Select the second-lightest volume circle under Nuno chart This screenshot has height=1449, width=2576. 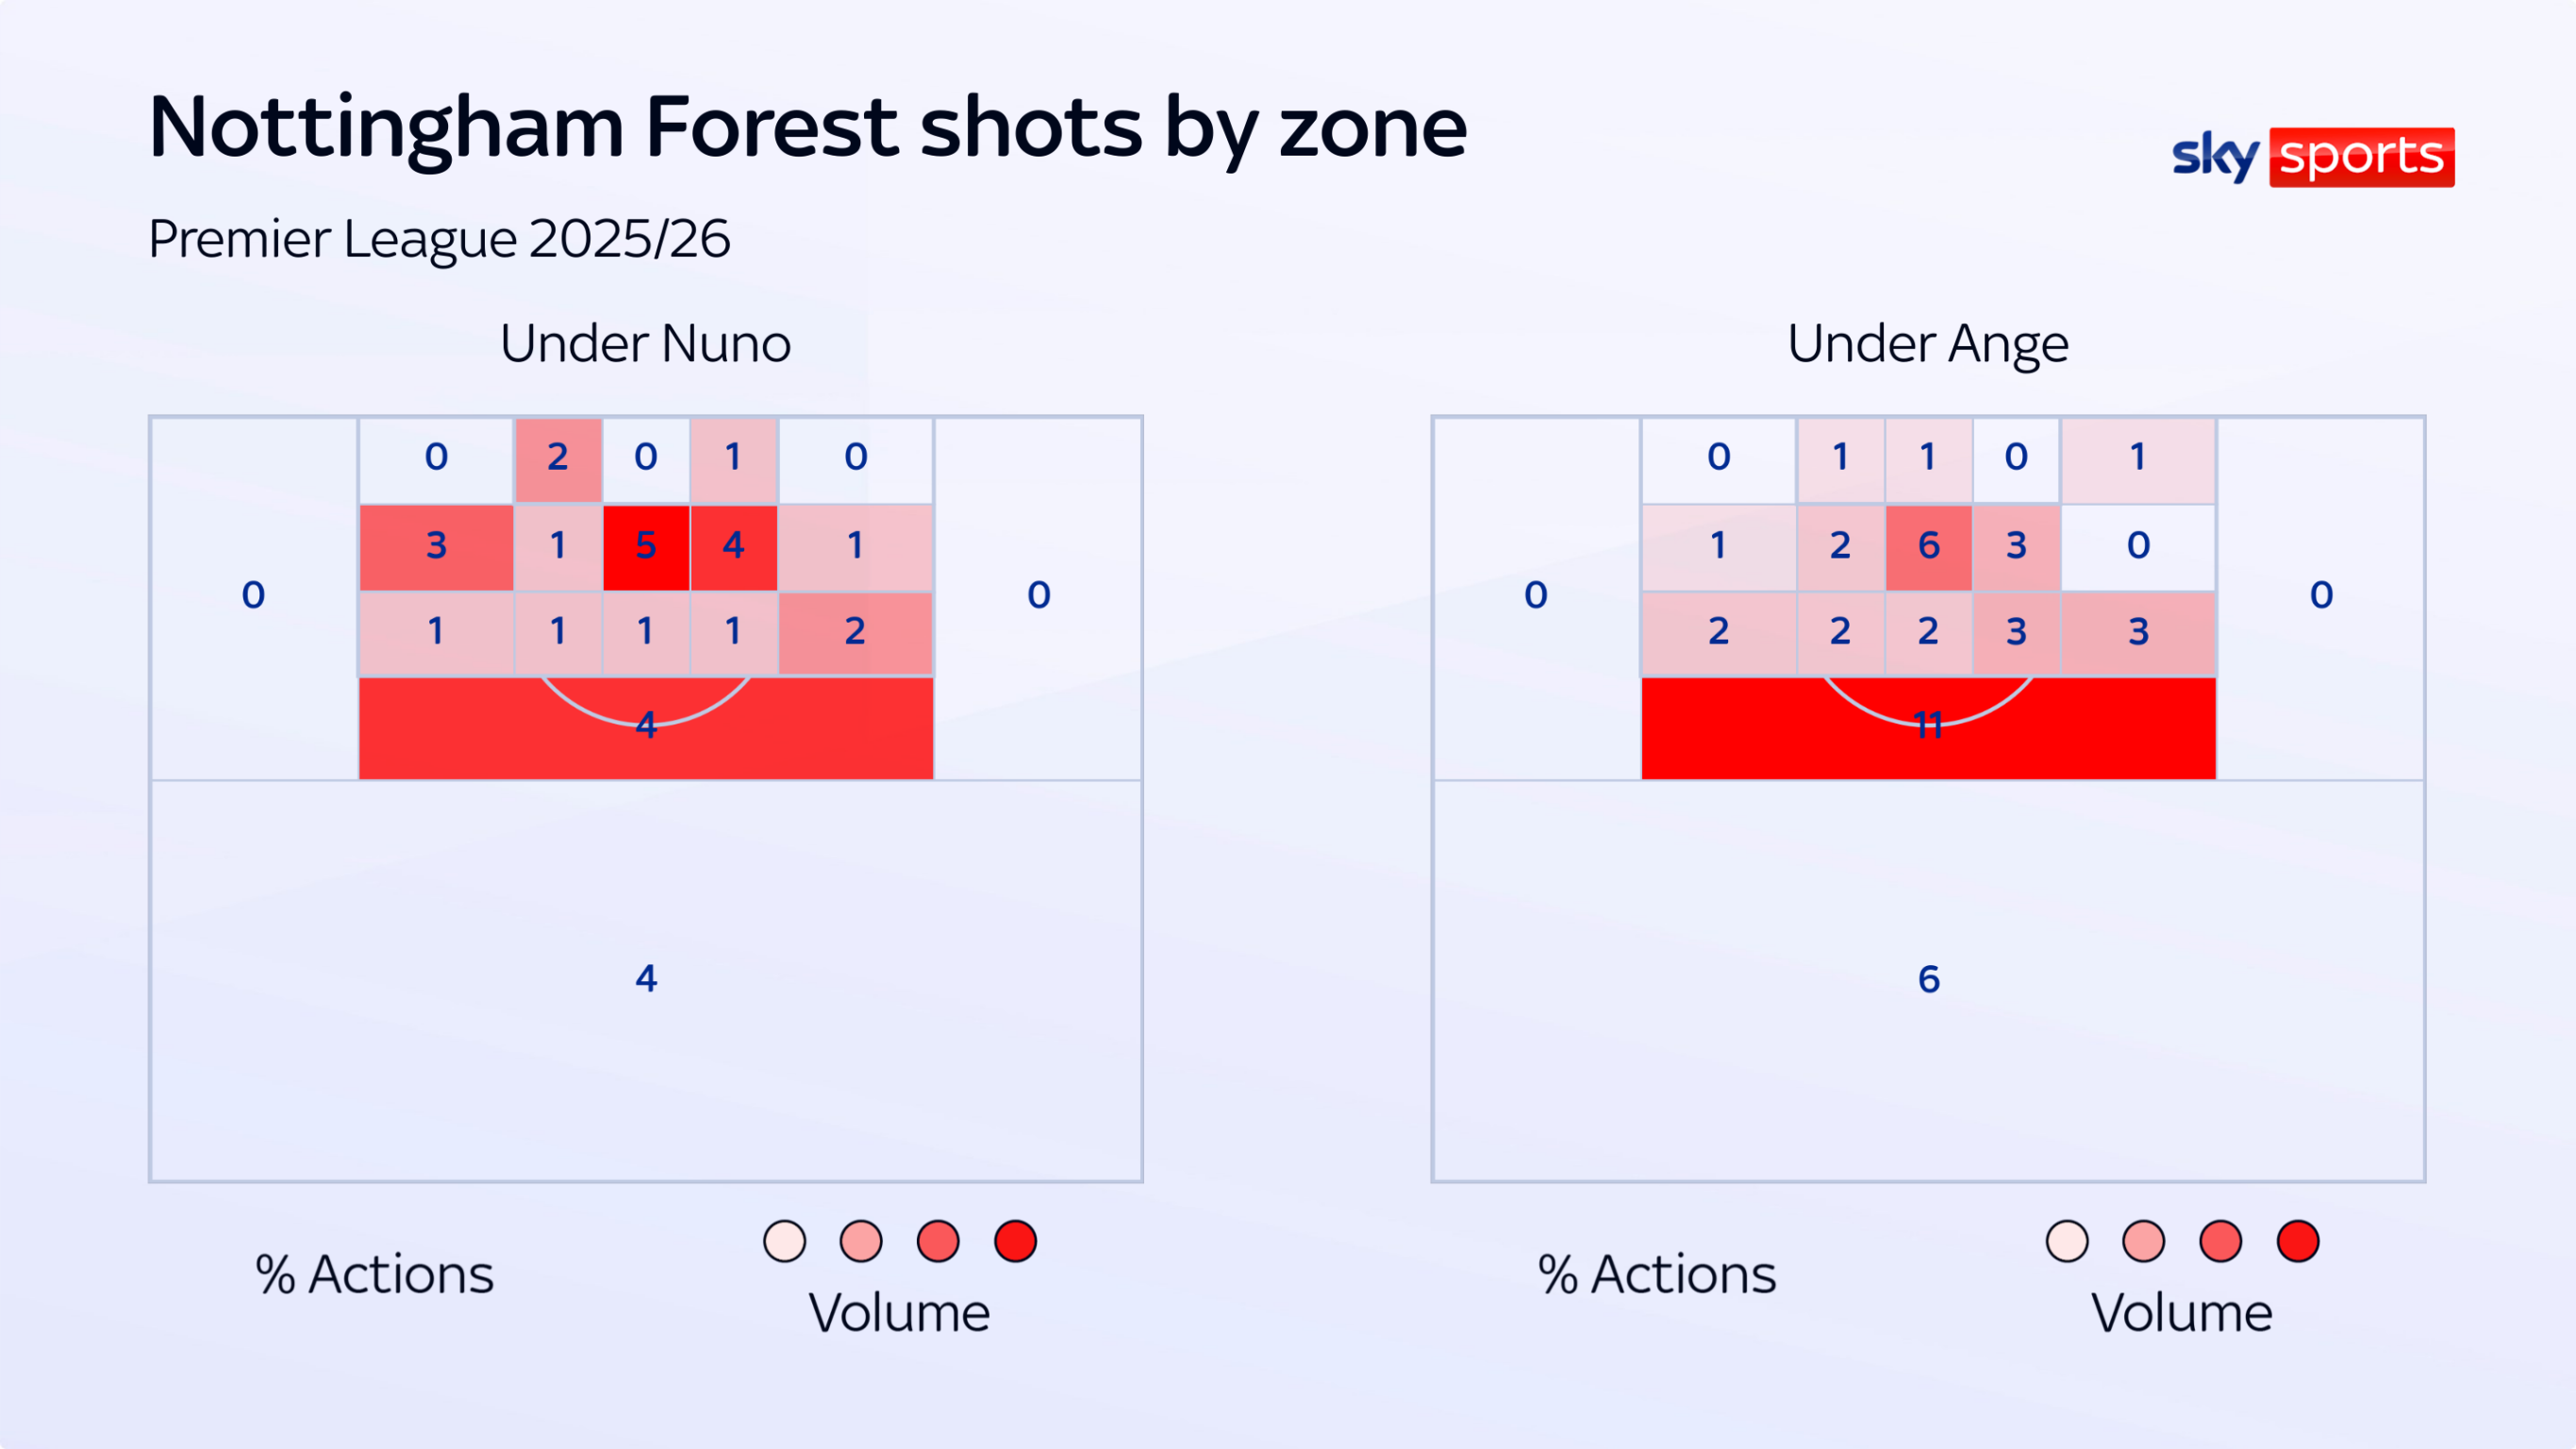pos(861,1241)
